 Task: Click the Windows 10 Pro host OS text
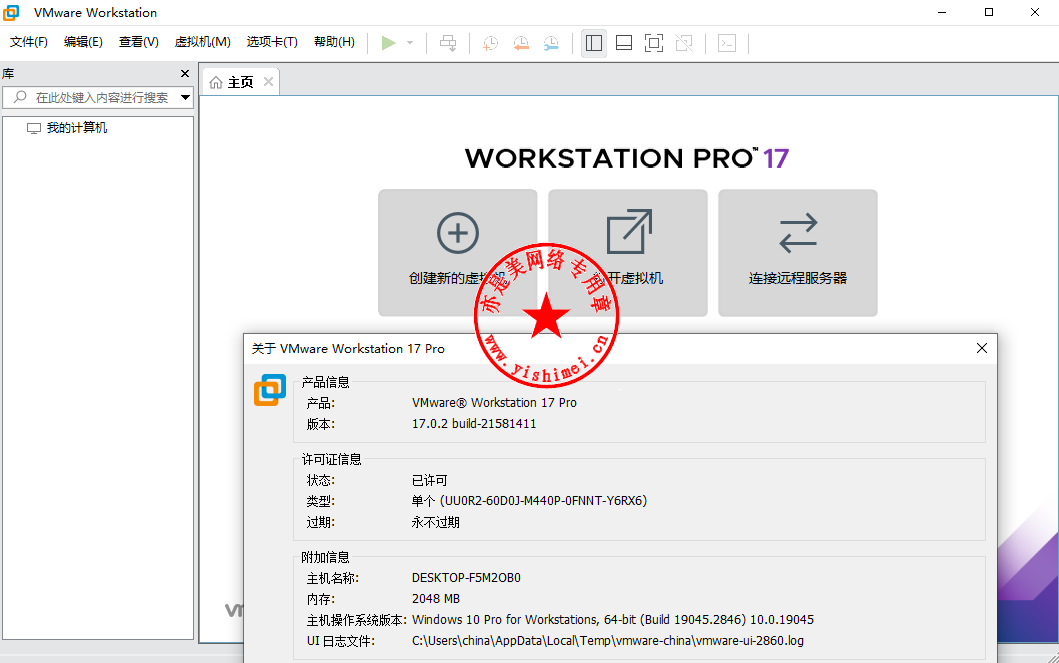click(613, 620)
